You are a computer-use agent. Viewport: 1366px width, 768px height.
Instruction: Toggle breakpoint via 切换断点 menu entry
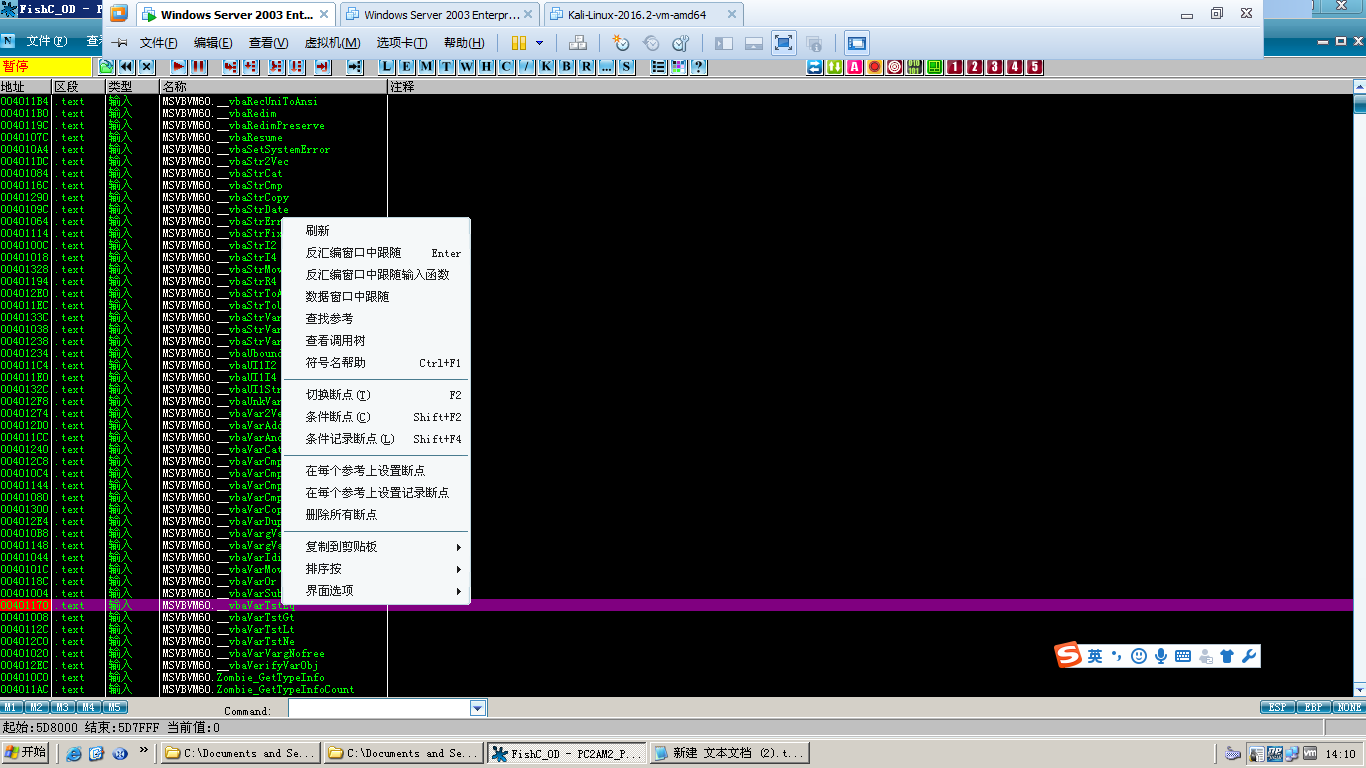(338, 395)
